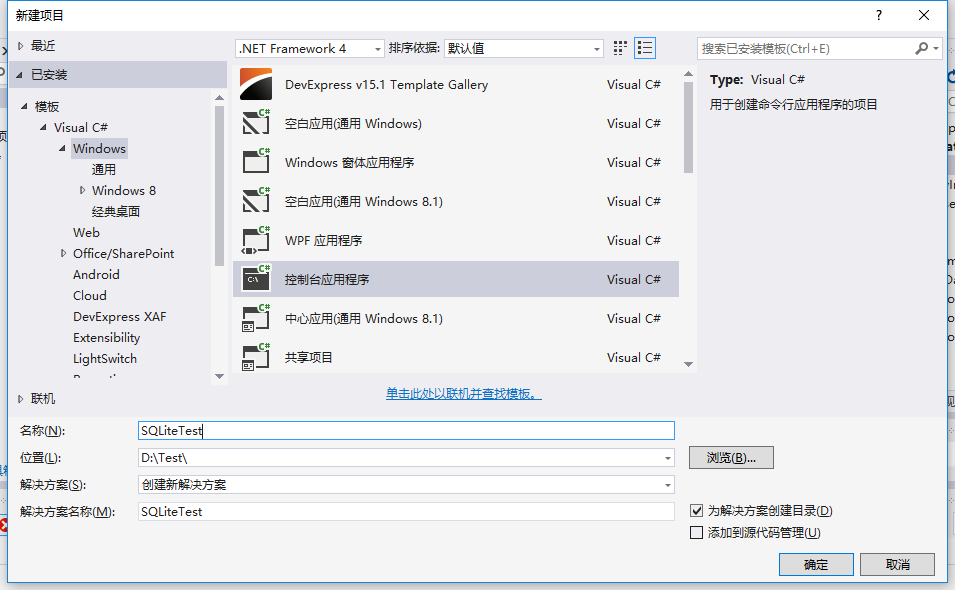Click the 控制台应用程序 console template icon

pyautogui.click(x=256, y=279)
